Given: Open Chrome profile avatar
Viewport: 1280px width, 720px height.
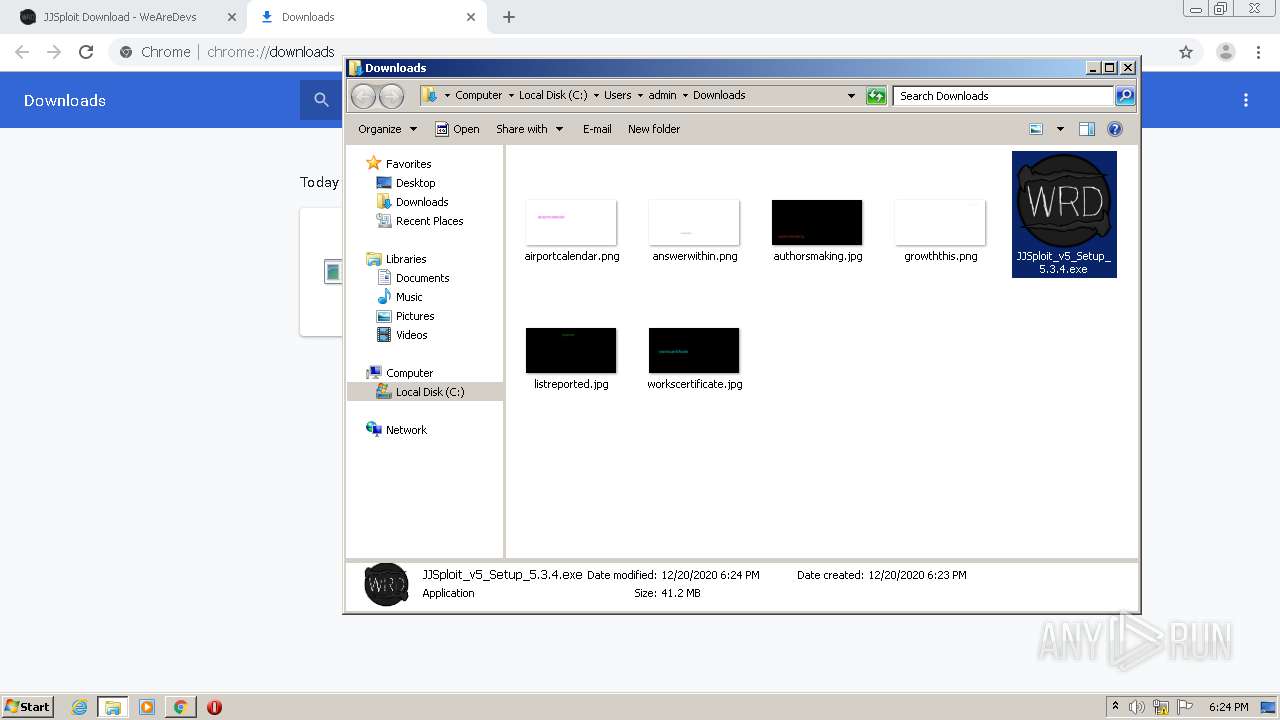Looking at the screenshot, I should [1225, 52].
